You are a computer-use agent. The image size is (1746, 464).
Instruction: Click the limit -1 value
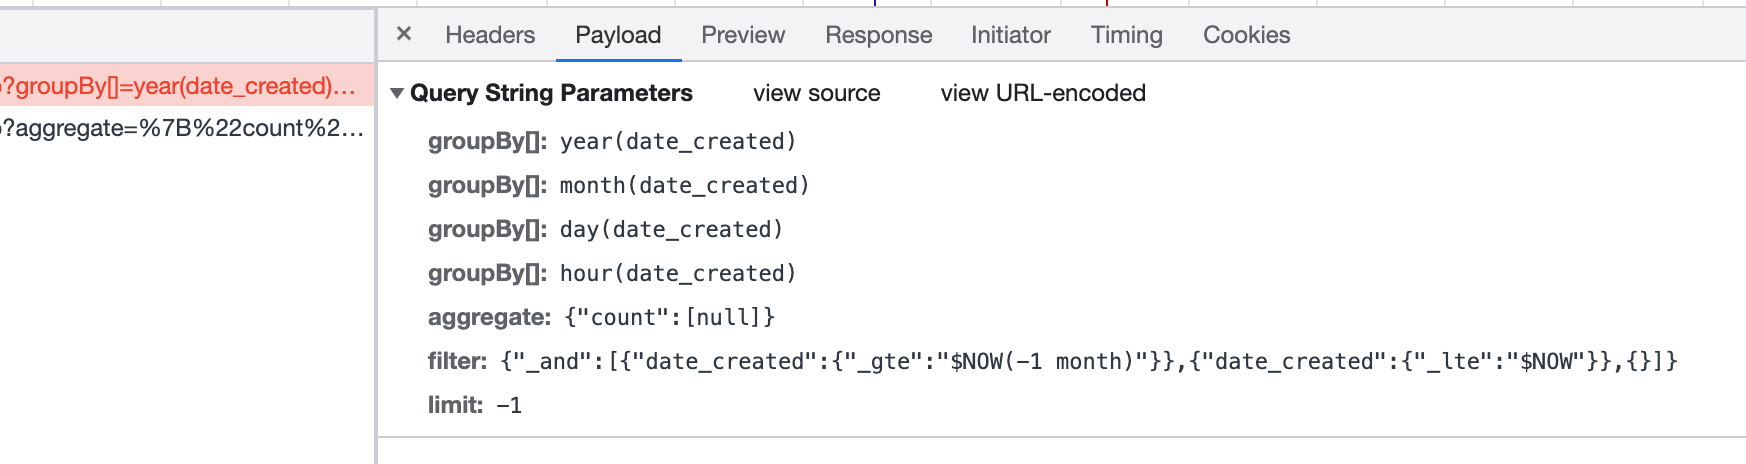pos(509,405)
